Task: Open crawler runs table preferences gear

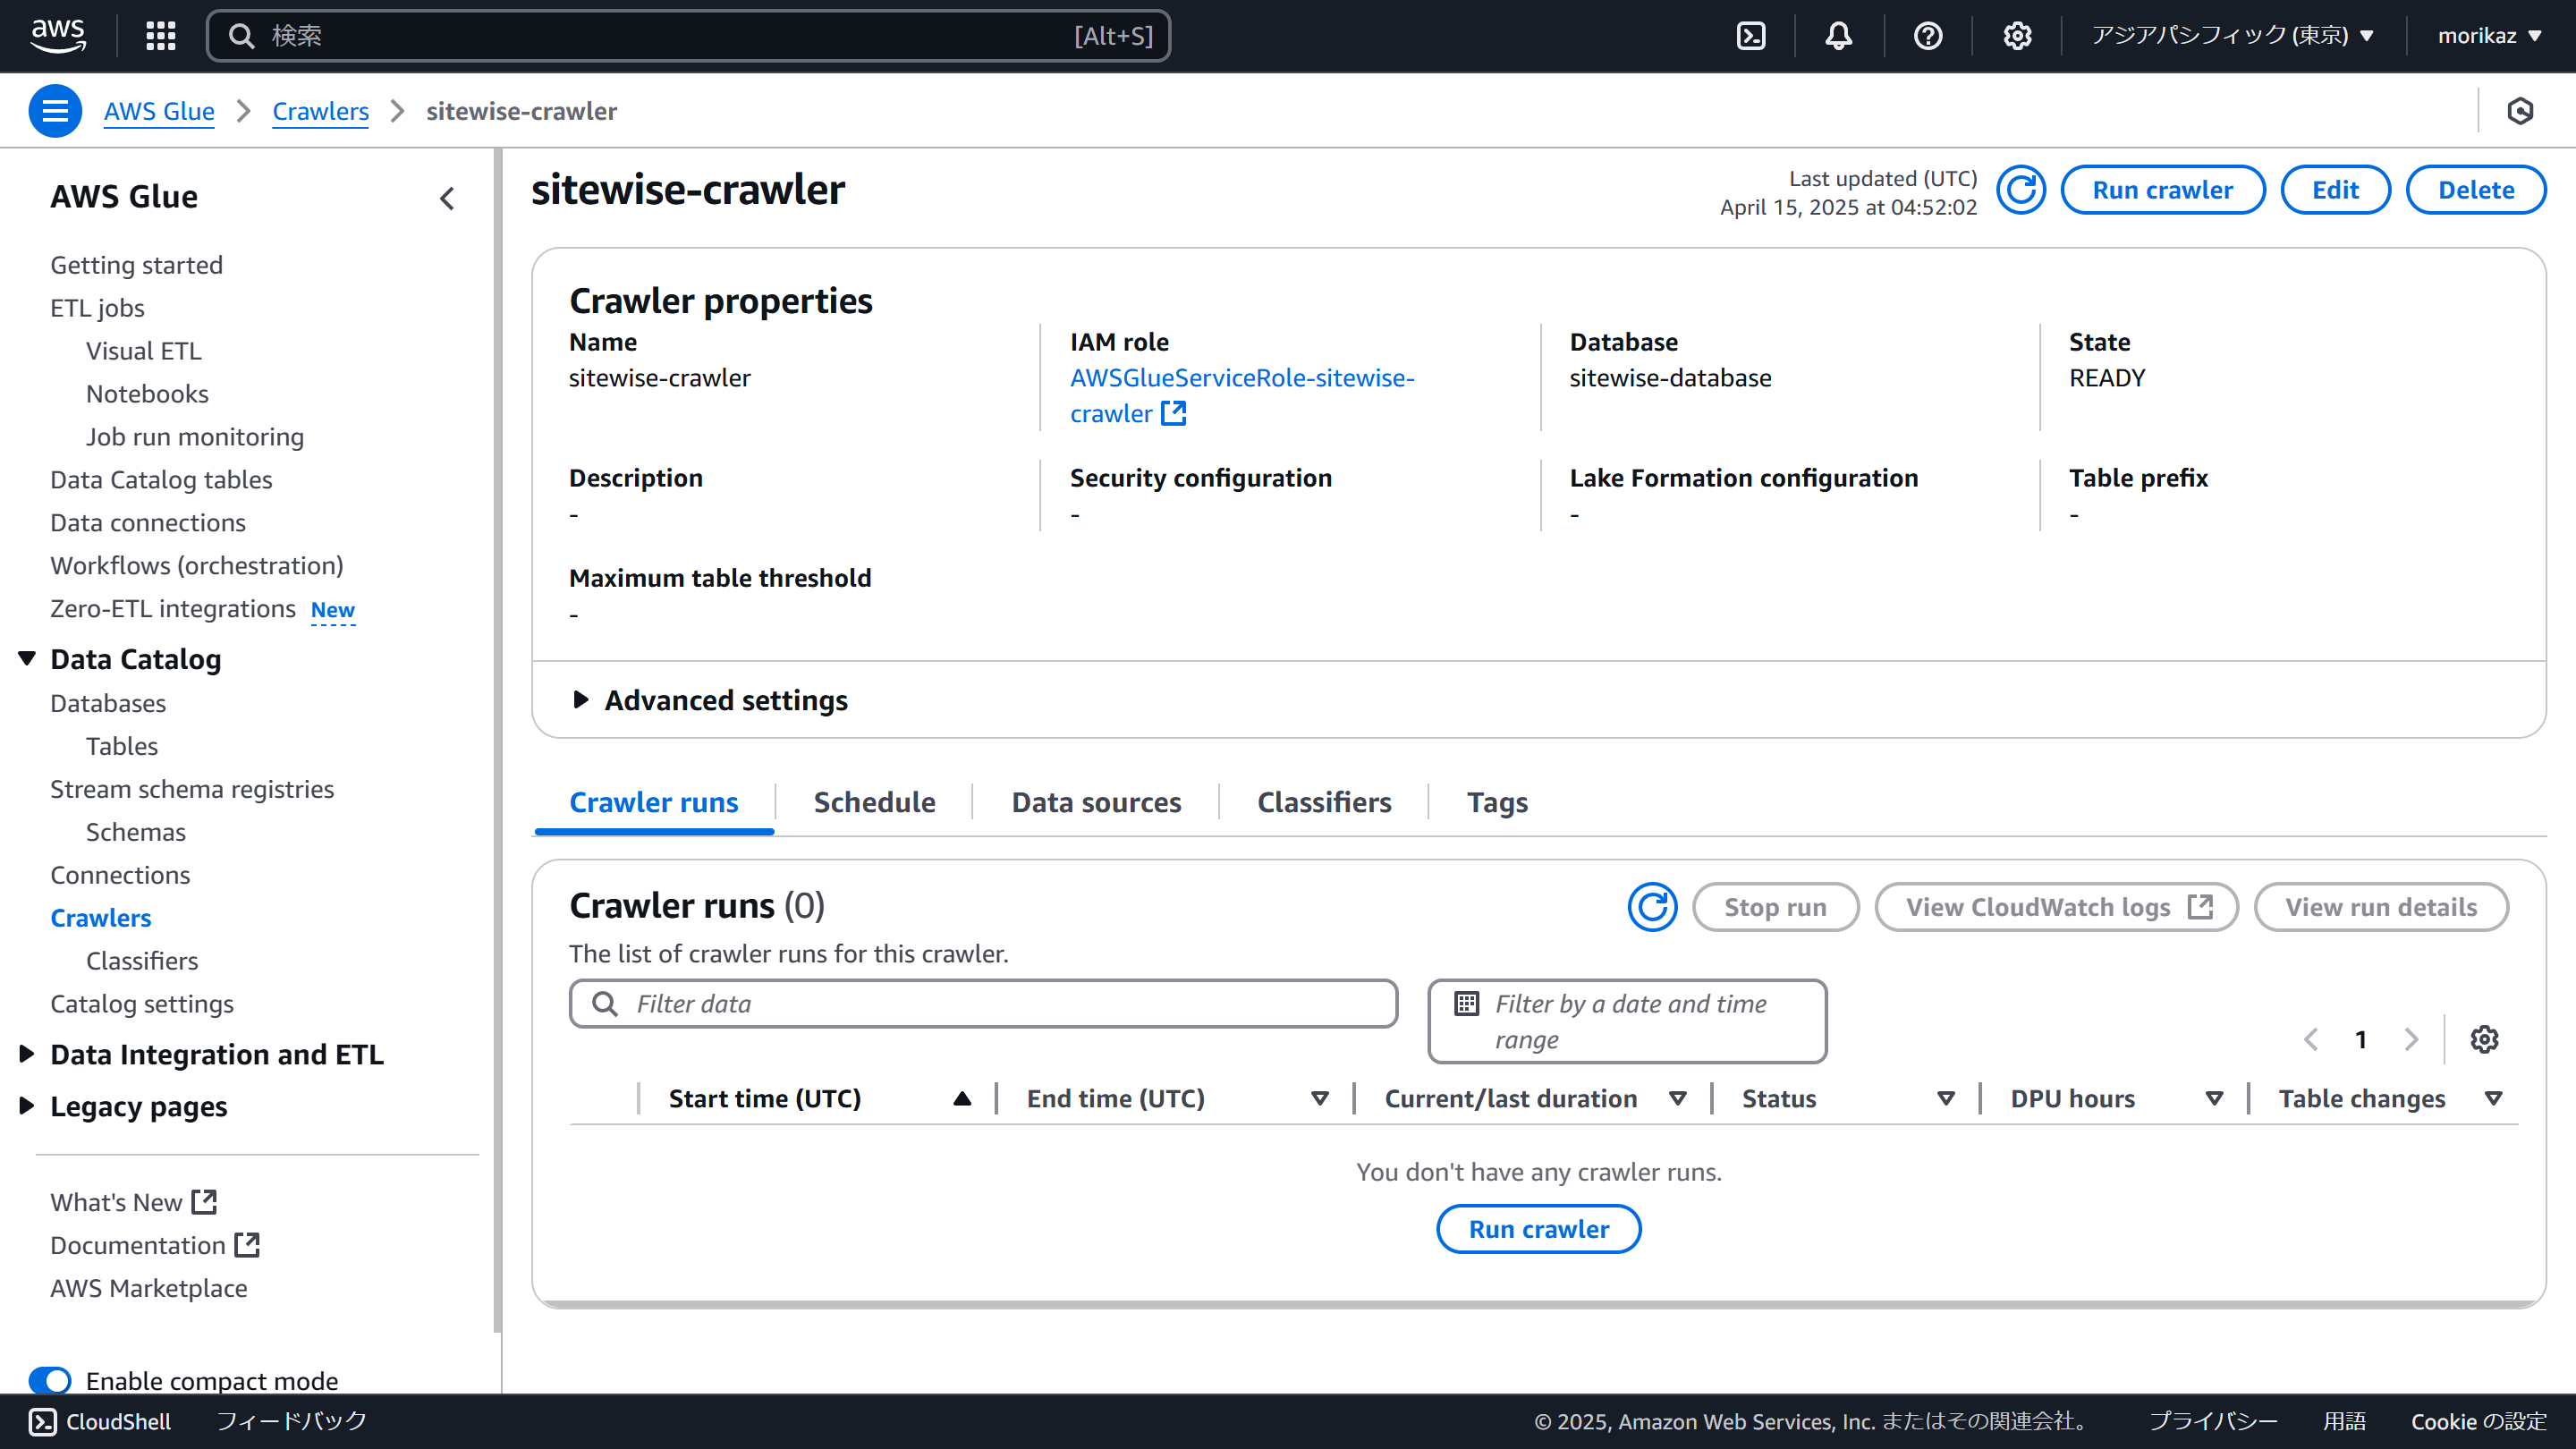Action: click(x=2484, y=1039)
